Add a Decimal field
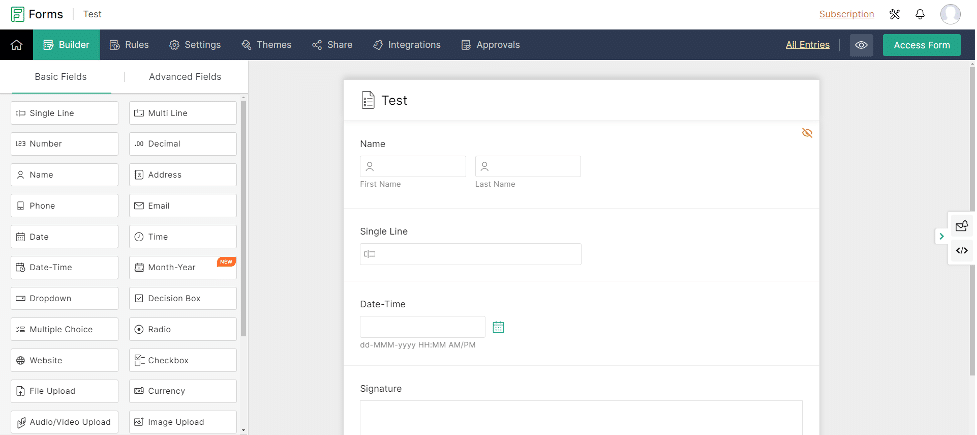977x435 pixels. coord(183,143)
